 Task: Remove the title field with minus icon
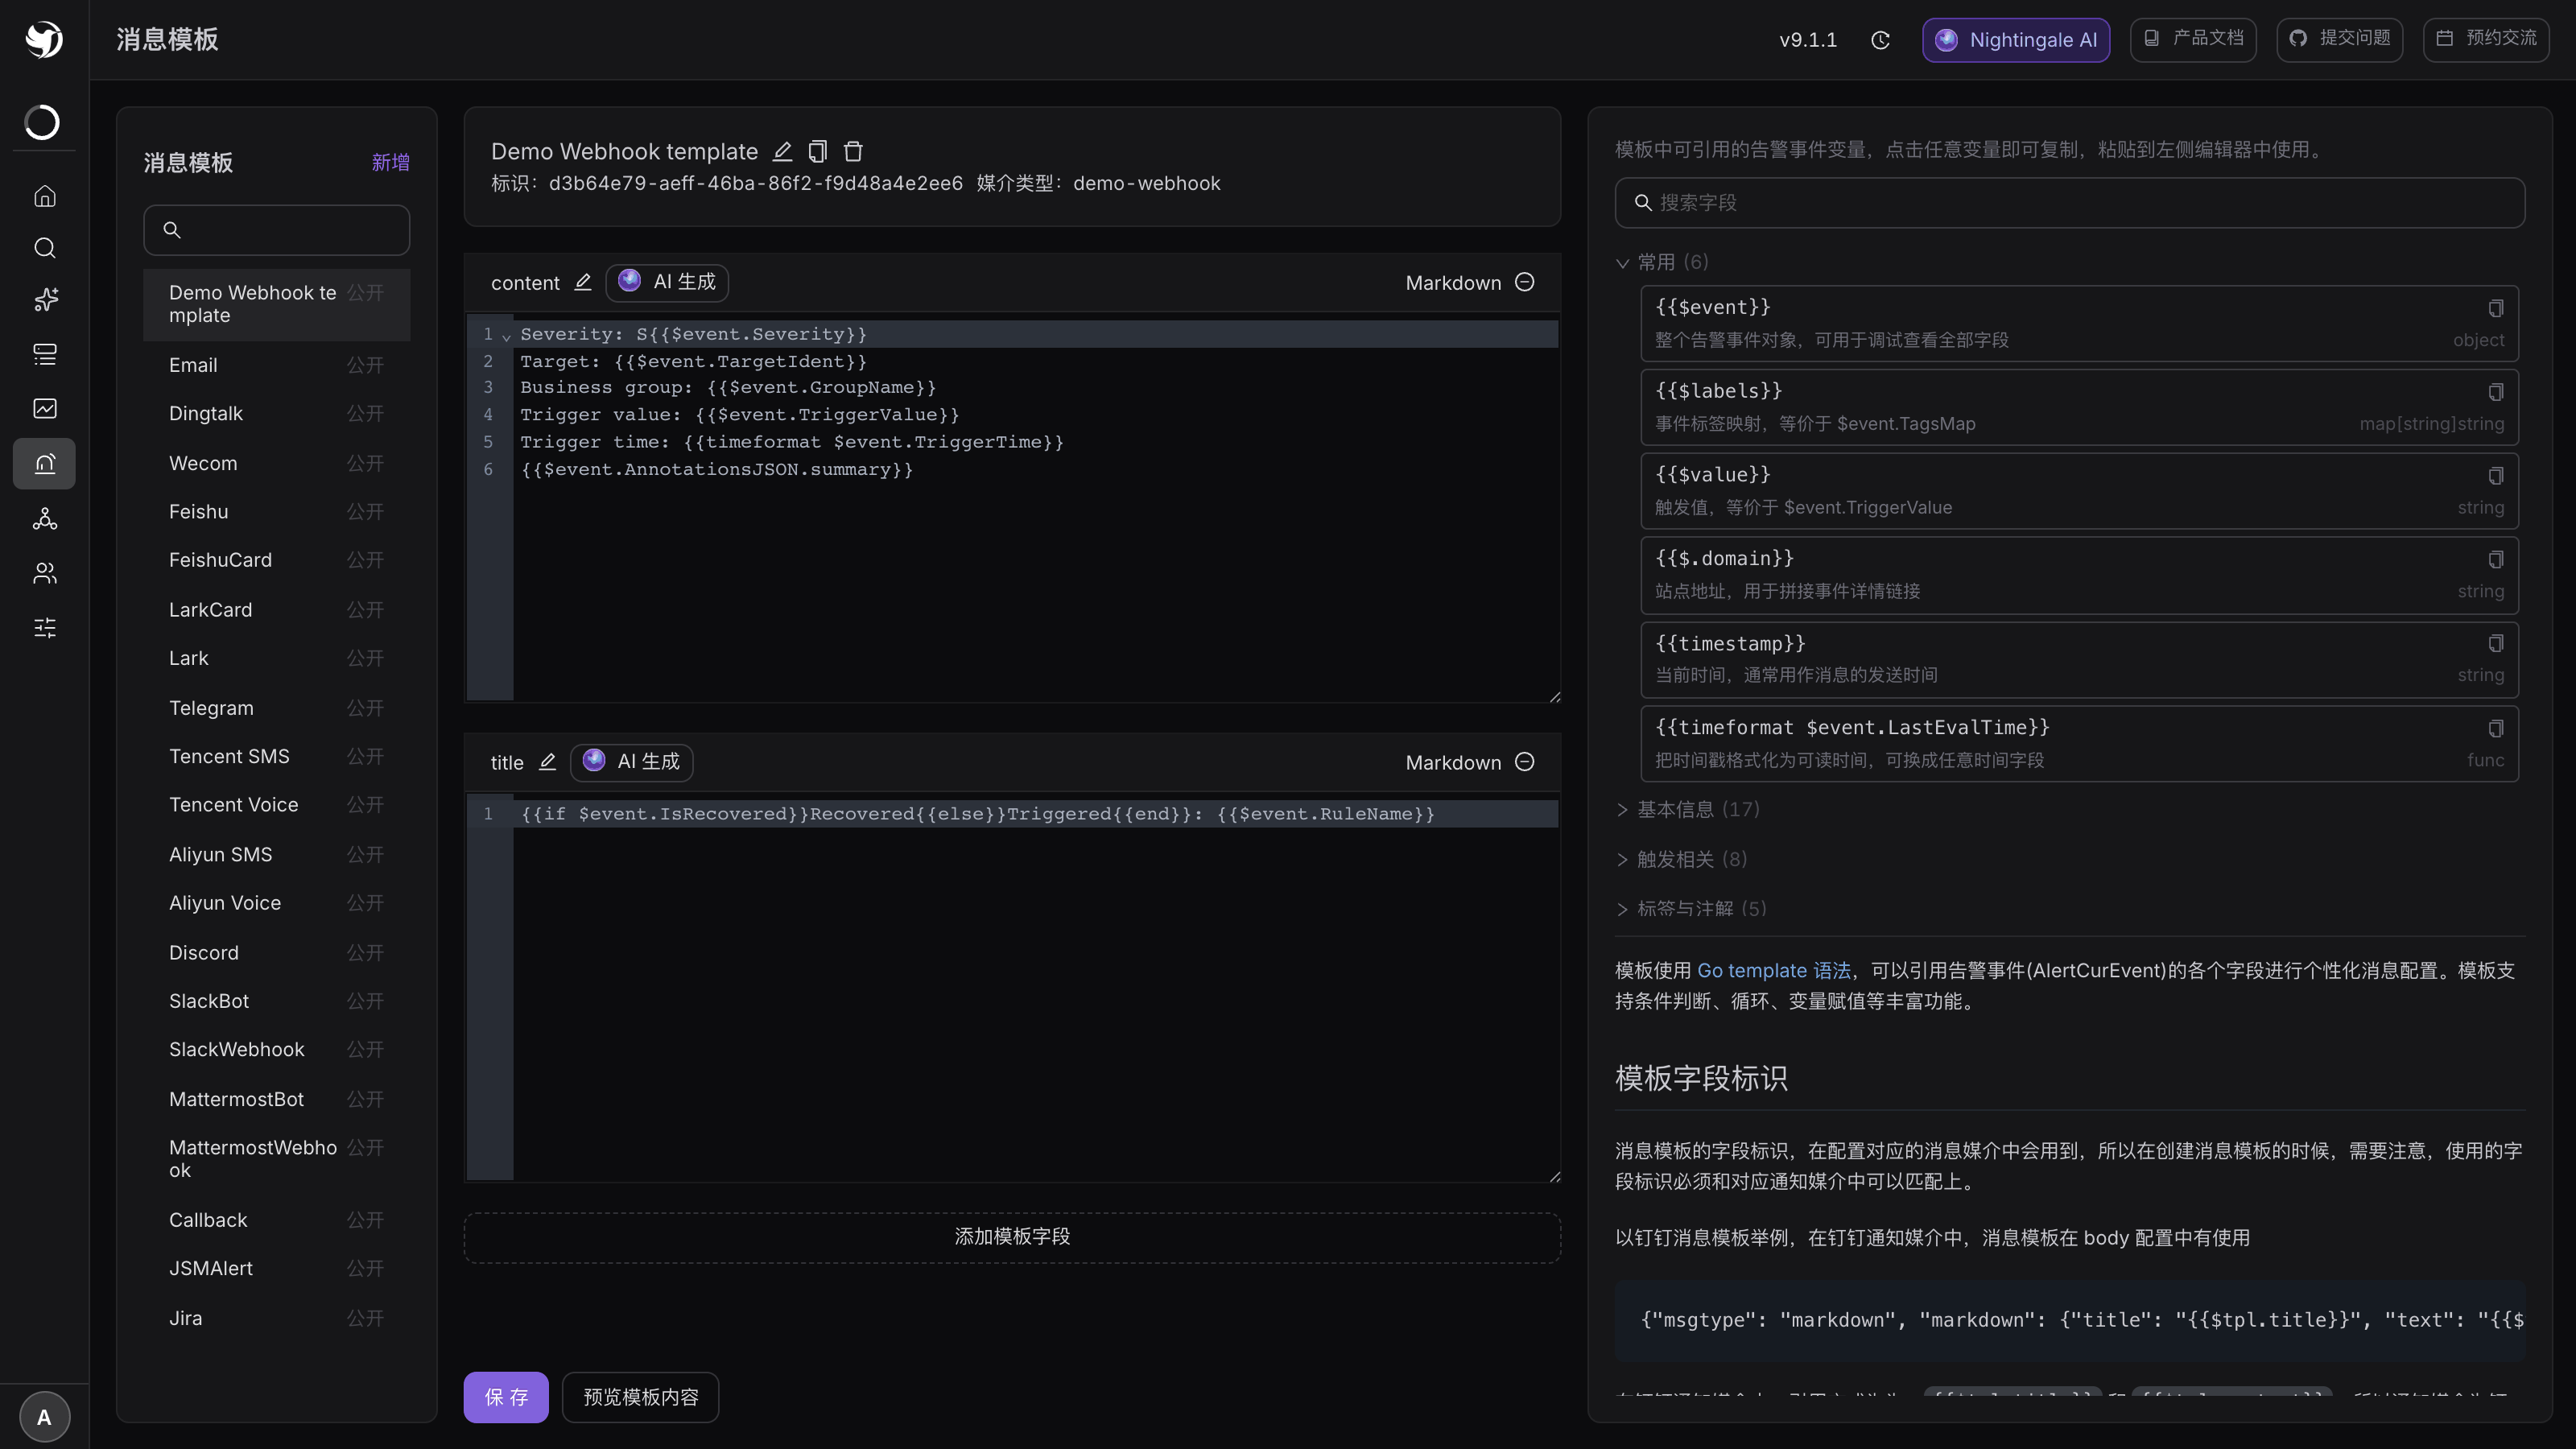point(1524,762)
